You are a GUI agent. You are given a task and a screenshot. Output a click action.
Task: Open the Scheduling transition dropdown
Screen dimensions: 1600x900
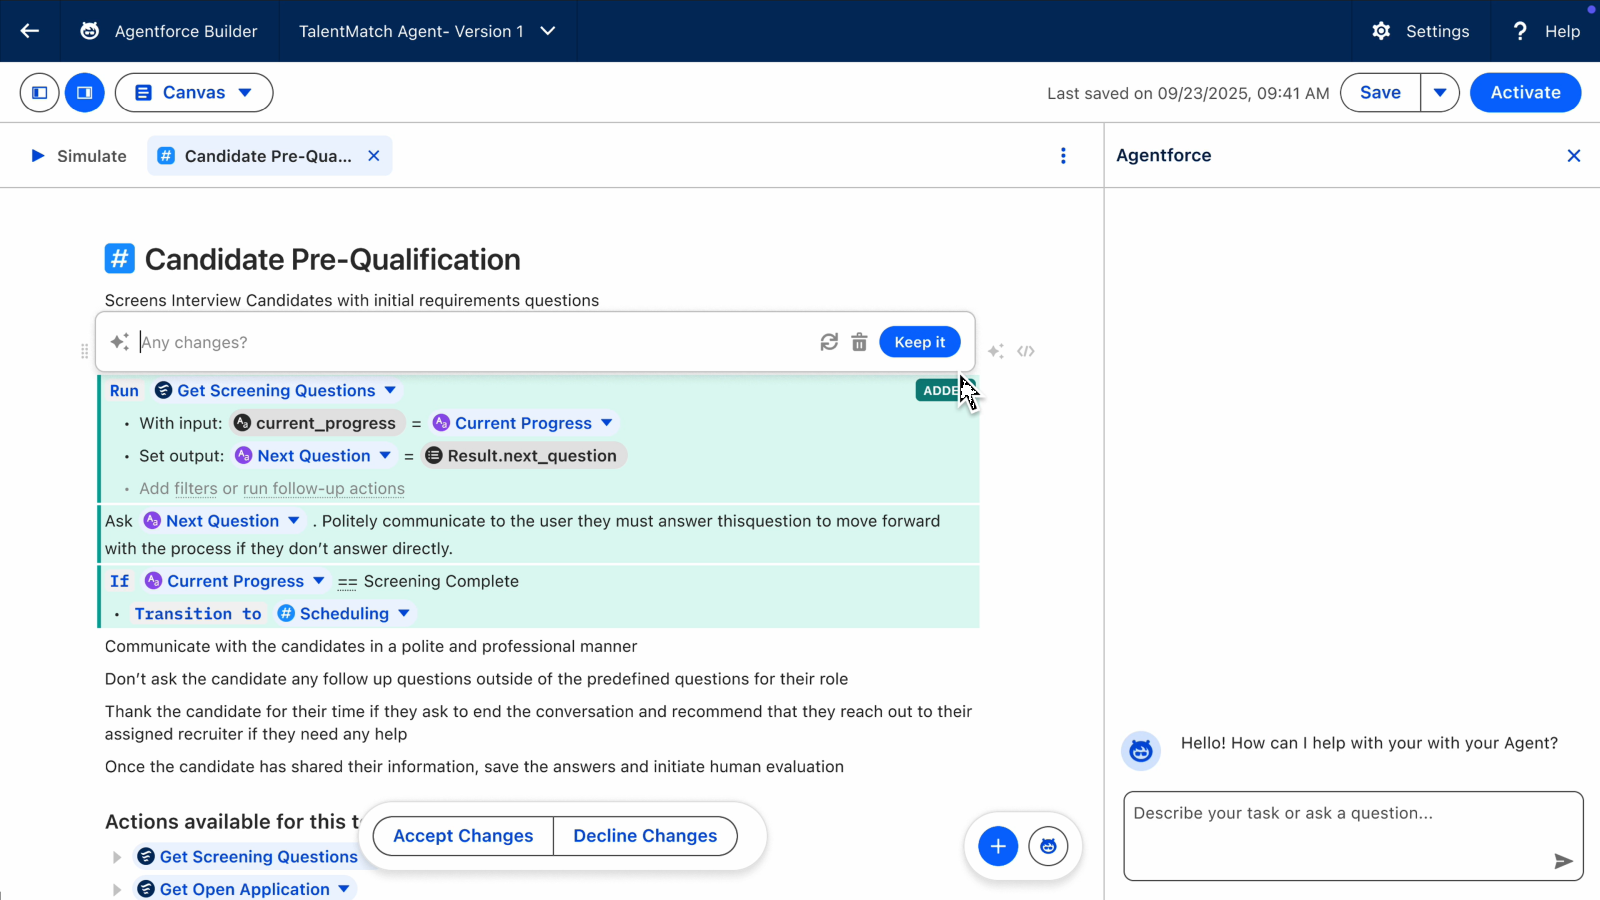pyautogui.click(x=404, y=614)
